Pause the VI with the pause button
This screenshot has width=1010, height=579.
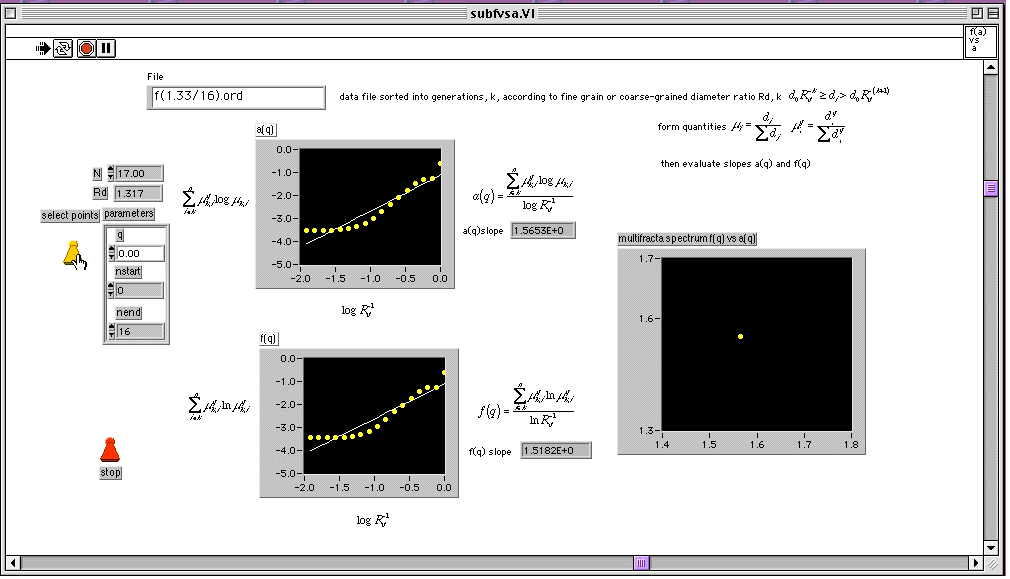pos(106,48)
